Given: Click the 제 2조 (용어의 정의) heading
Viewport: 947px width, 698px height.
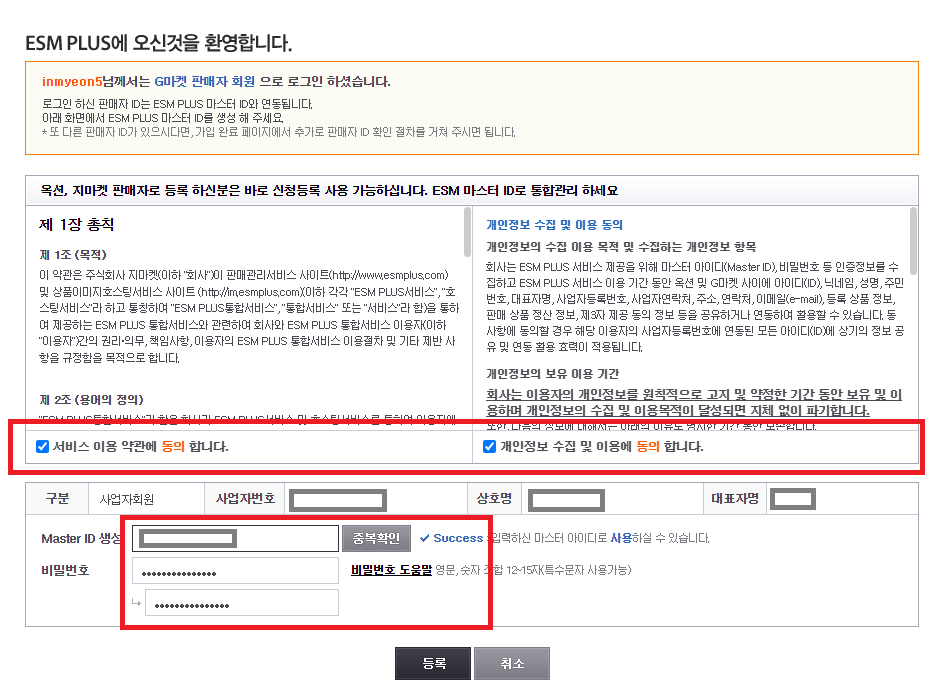Looking at the screenshot, I should [91, 400].
